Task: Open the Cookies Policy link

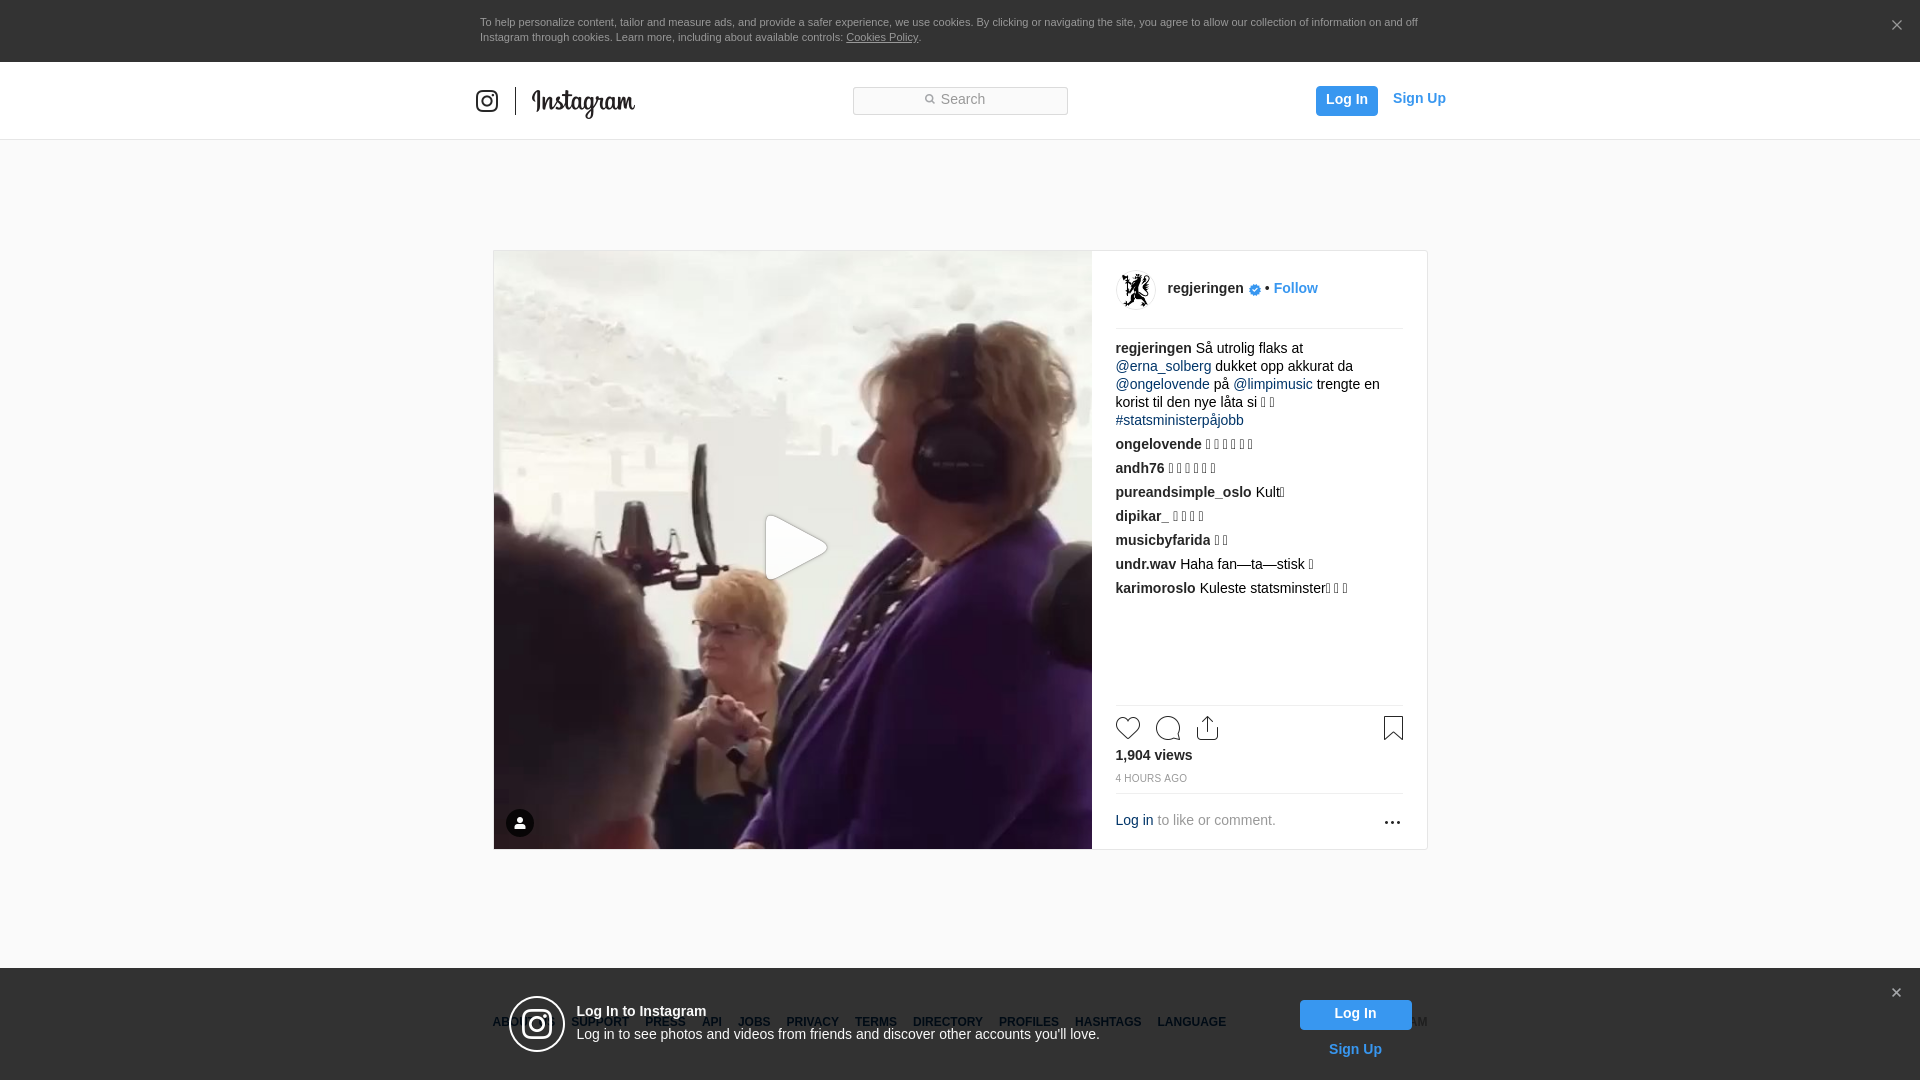Action: tap(882, 37)
